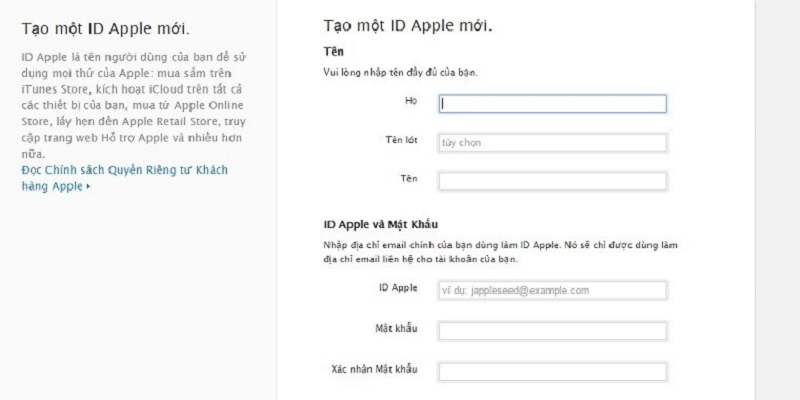Focus the Mật khẩu password field
Viewport: 800px width, 400px height.
coord(553,331)
